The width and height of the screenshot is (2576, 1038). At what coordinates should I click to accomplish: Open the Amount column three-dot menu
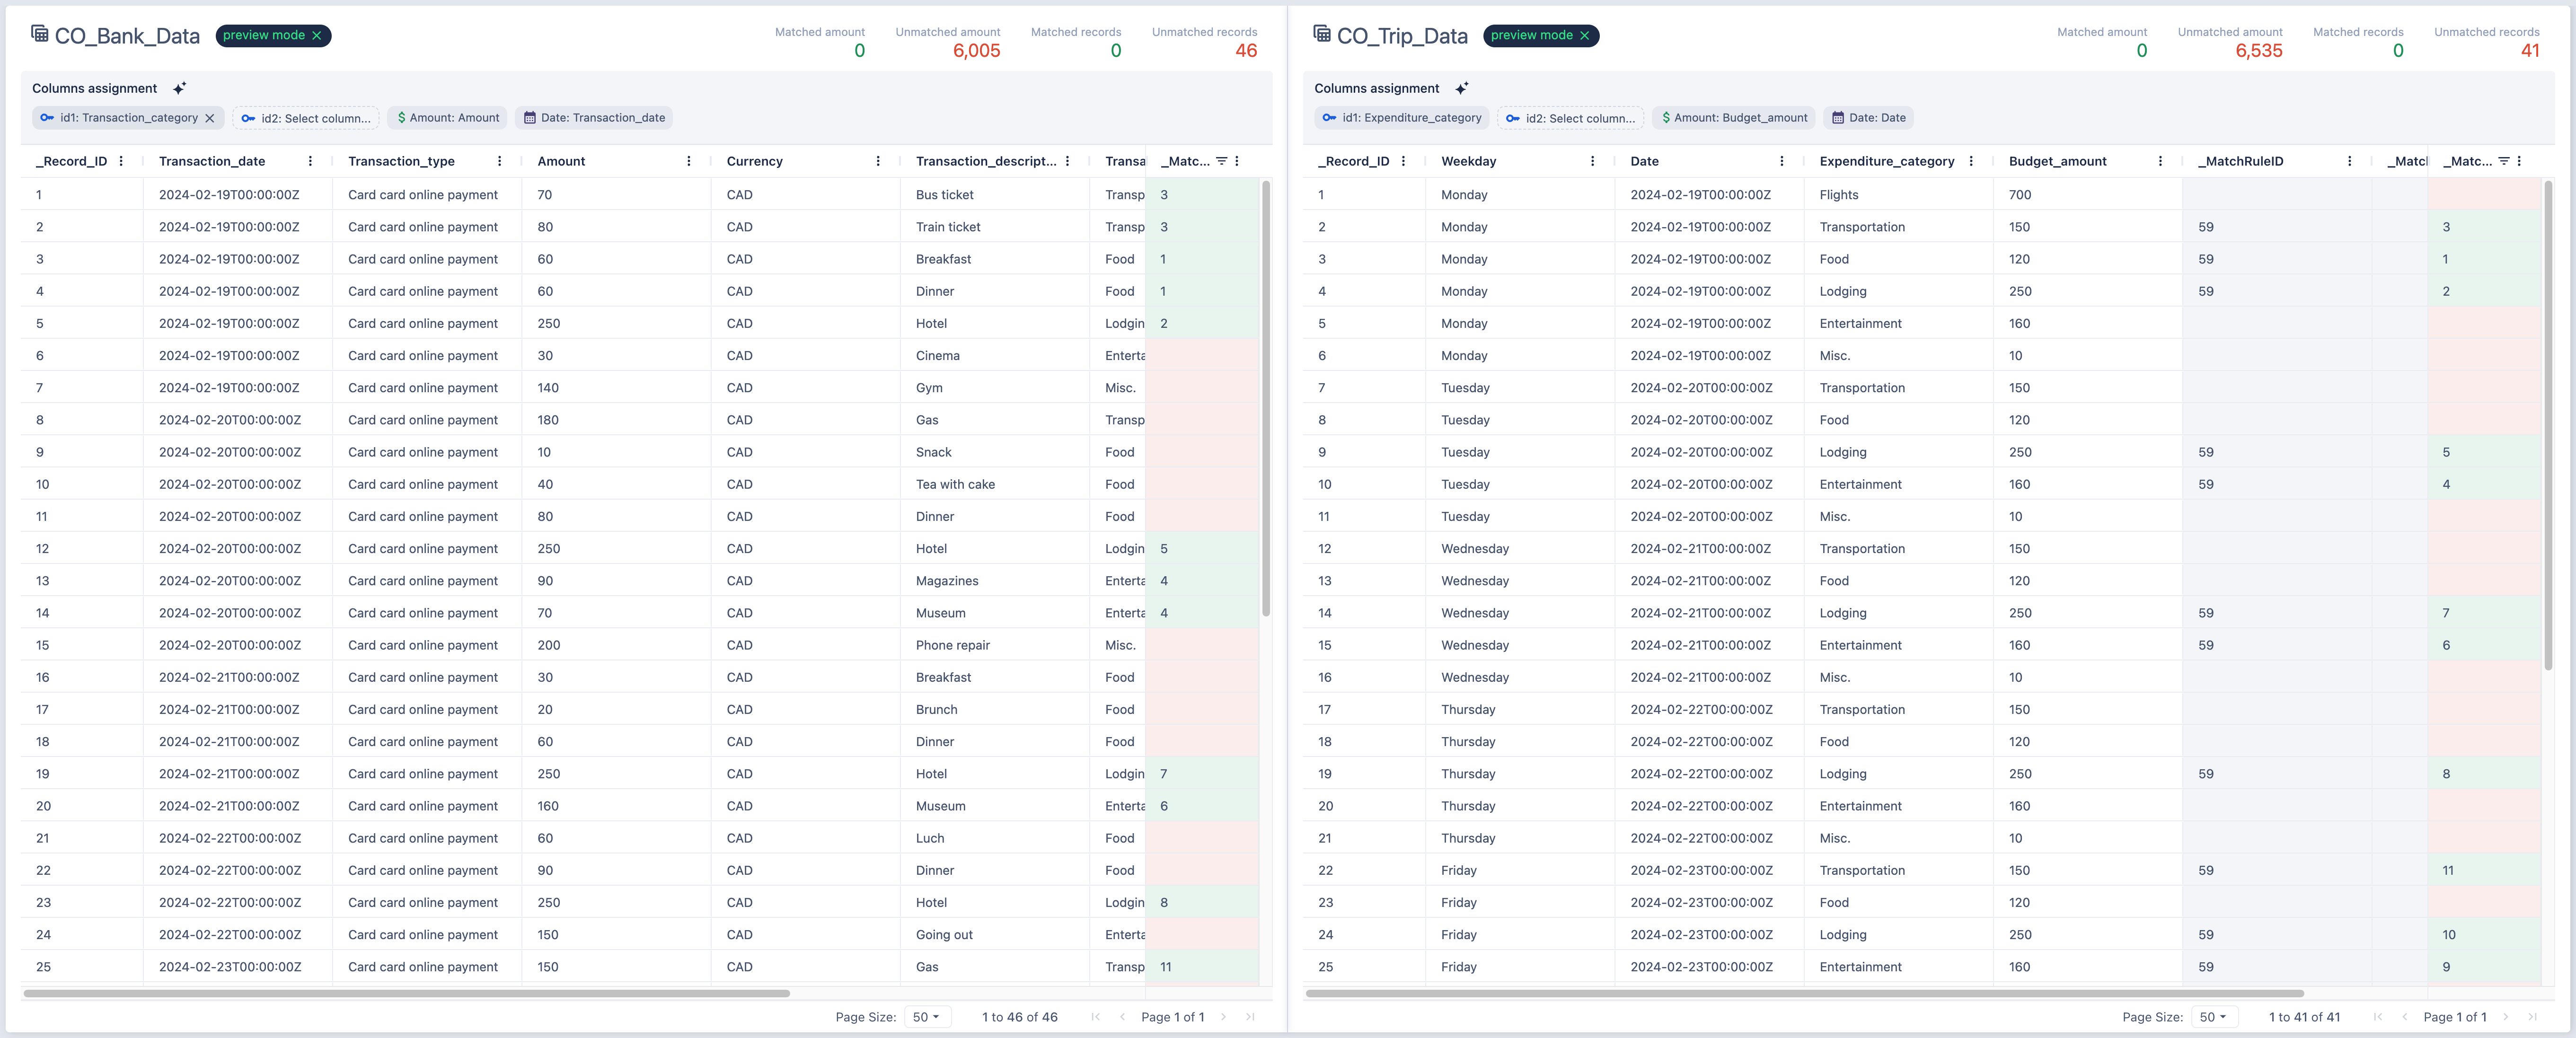point(688,161)
